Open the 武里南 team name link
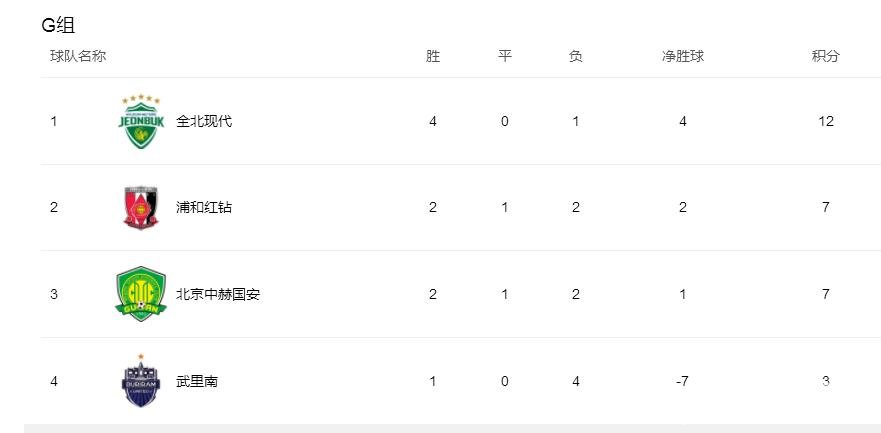Image resolution: width=881 pixels, height=433 pixels. pyautogui.click(x=197, y=382)
